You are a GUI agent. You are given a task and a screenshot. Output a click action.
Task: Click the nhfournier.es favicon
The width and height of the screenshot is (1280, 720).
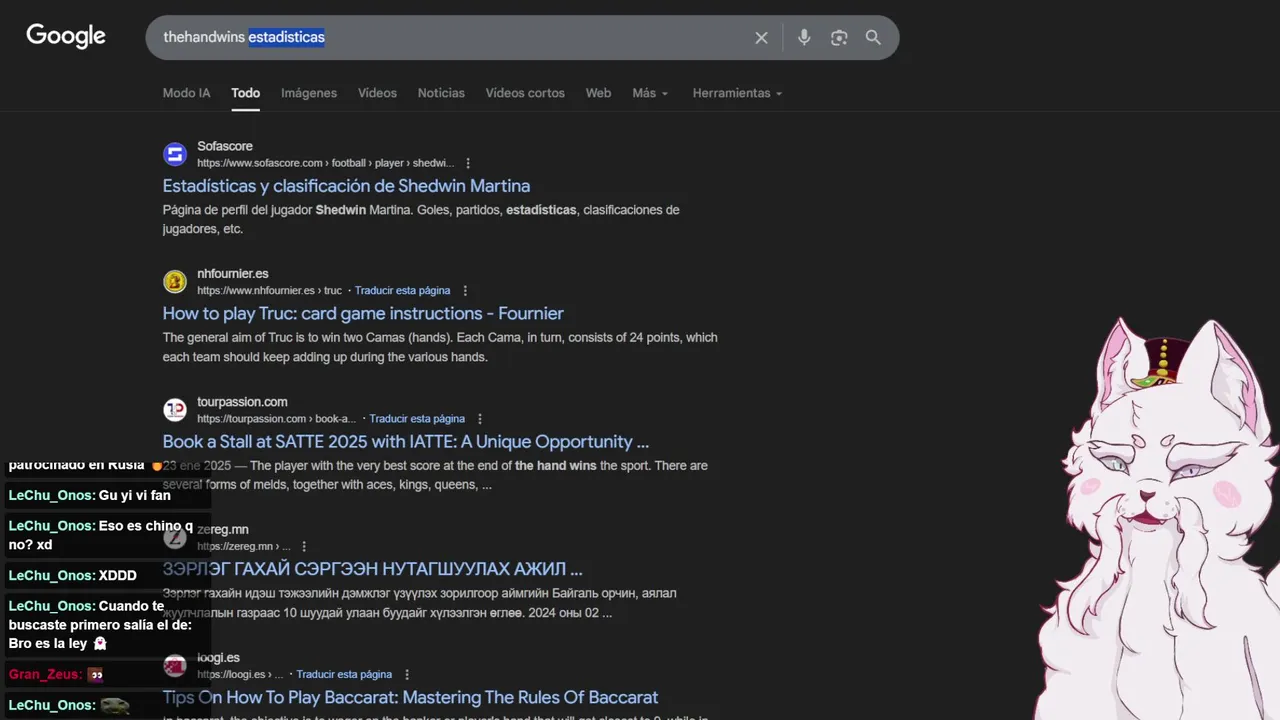click(x=175, y=282)
